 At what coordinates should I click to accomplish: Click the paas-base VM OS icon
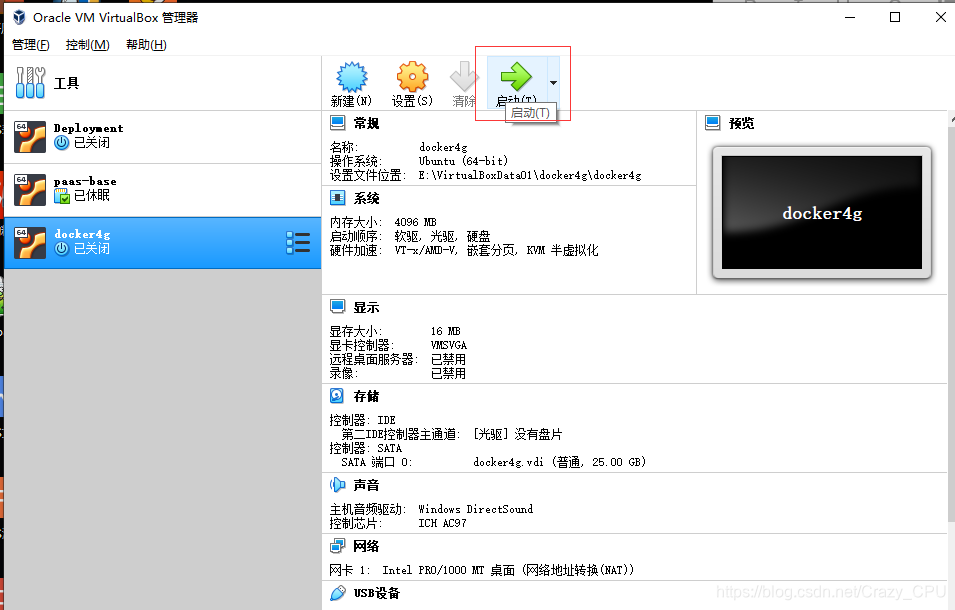point(30,189)
